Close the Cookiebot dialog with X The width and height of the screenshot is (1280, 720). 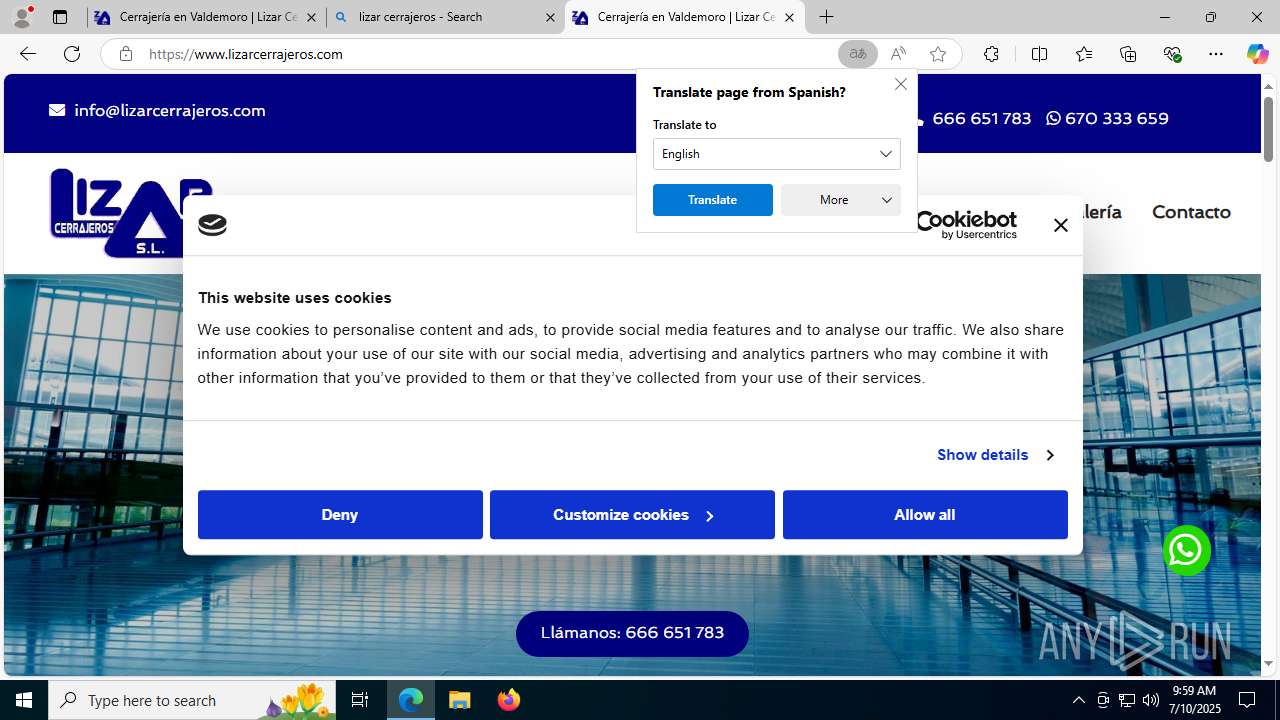click(1061, 225)
